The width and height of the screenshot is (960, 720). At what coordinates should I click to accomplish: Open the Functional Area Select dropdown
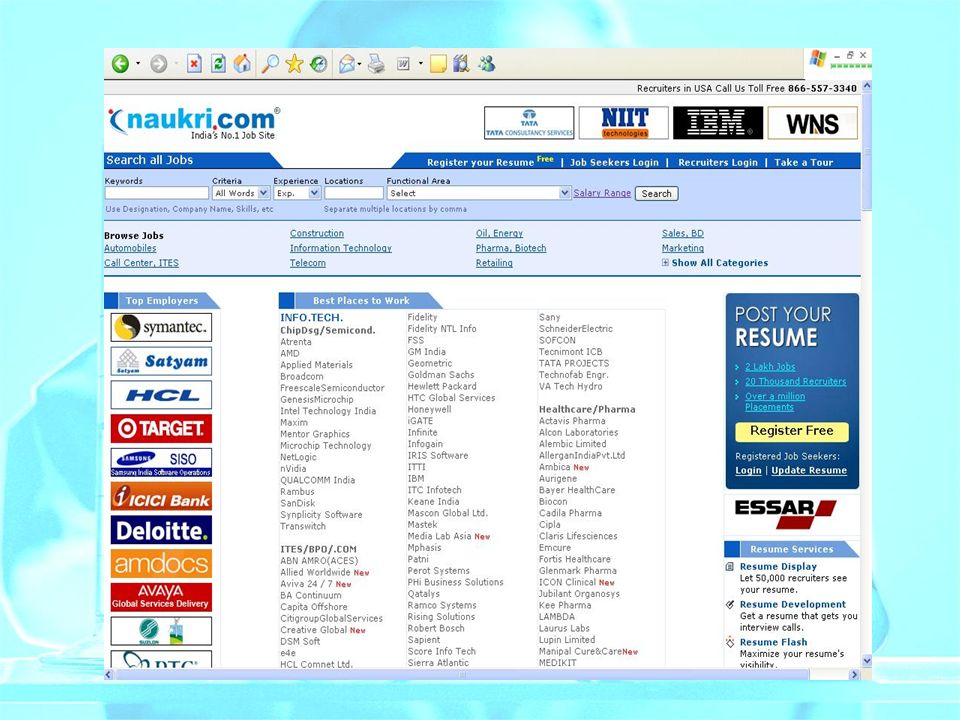point(479,193)
